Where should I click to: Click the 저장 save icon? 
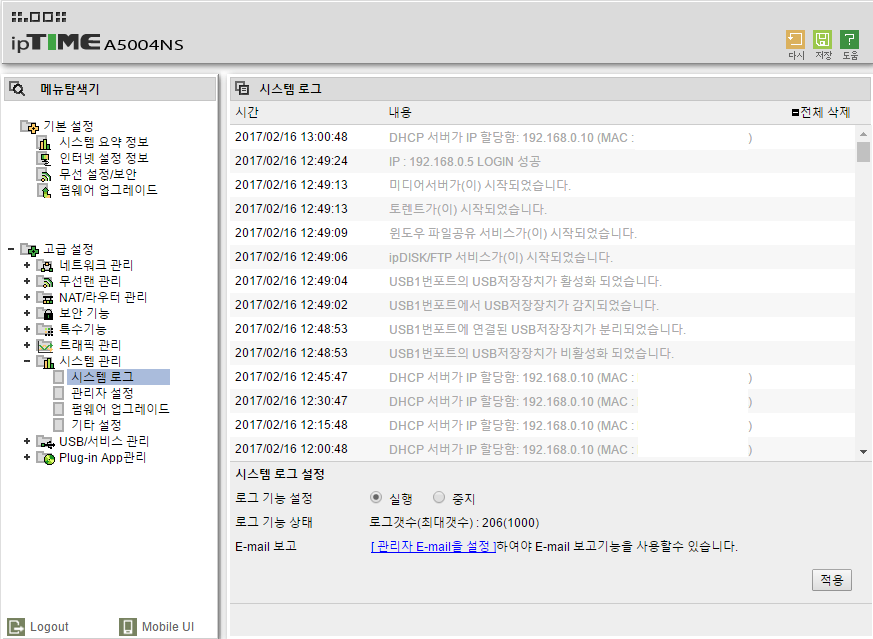point(822,40)
